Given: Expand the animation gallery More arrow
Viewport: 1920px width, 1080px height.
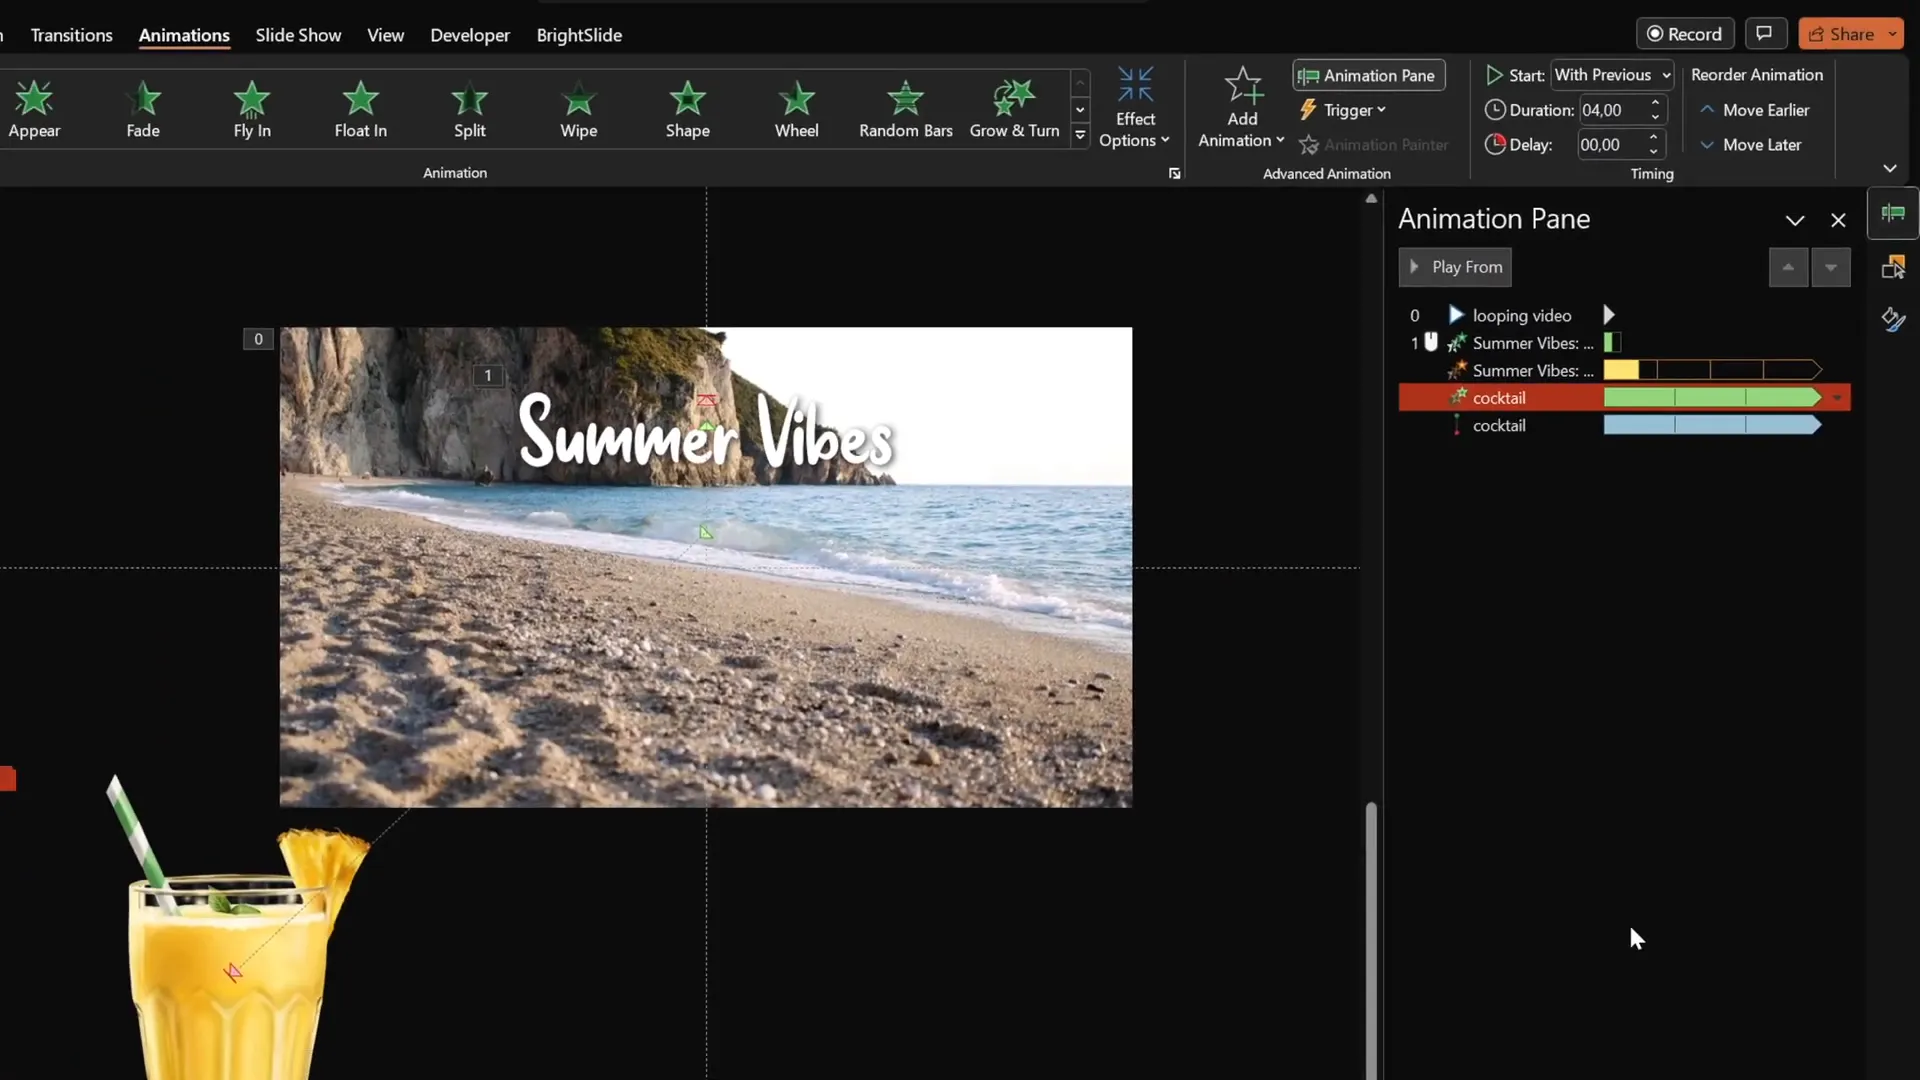Looking at the screenshot, I should tap(1080, 135).
